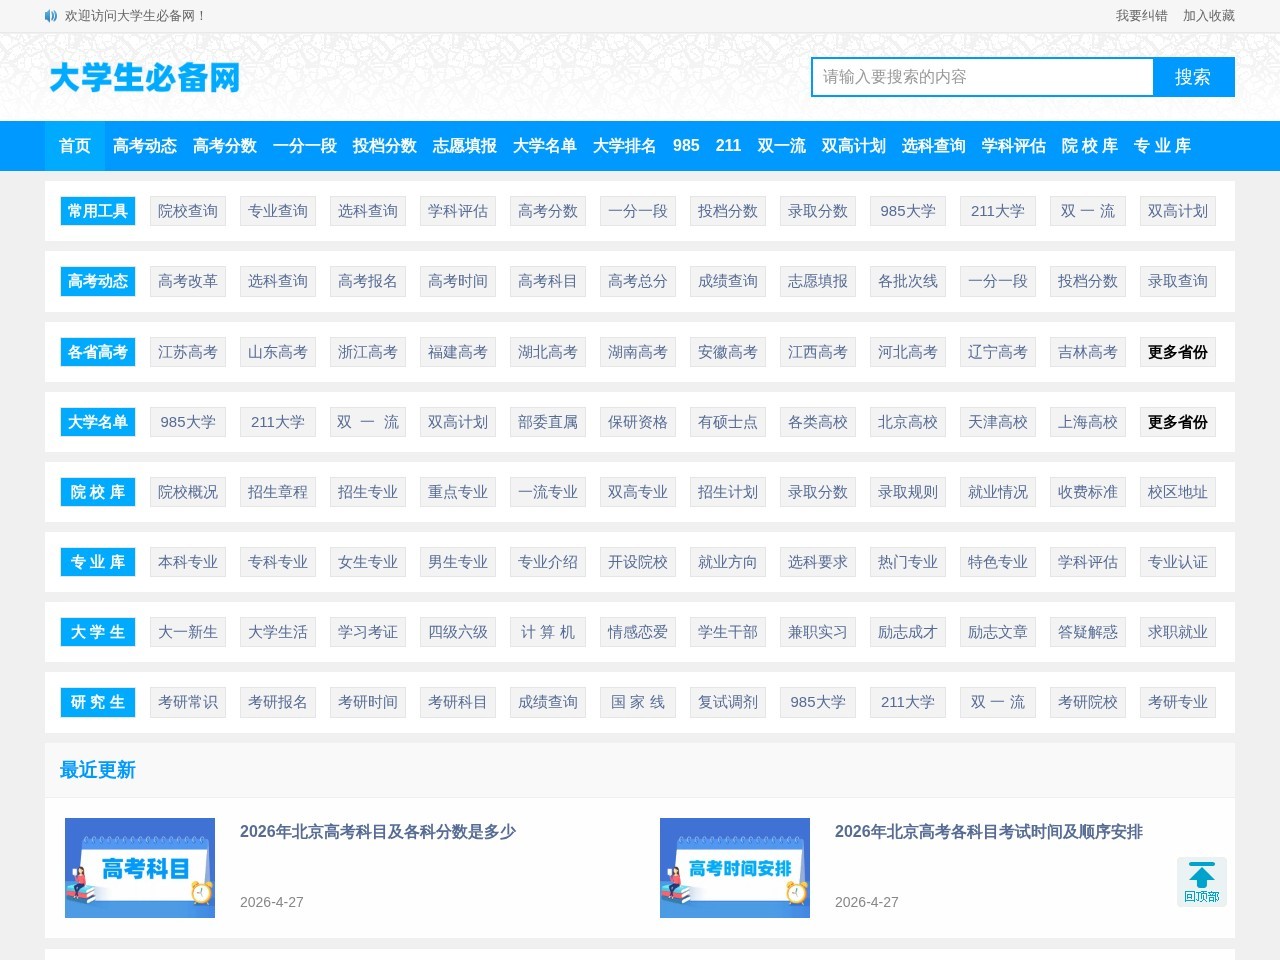The width and height of the screenshot is (1280, 960).
Task: Open 双高计划 in 常用工具 row
Action: click(x=1178, y=211)
